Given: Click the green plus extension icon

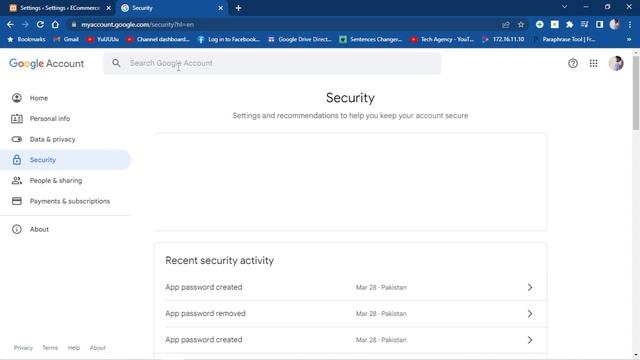Looking at the screenshot, I should click(x=540, y=24).
